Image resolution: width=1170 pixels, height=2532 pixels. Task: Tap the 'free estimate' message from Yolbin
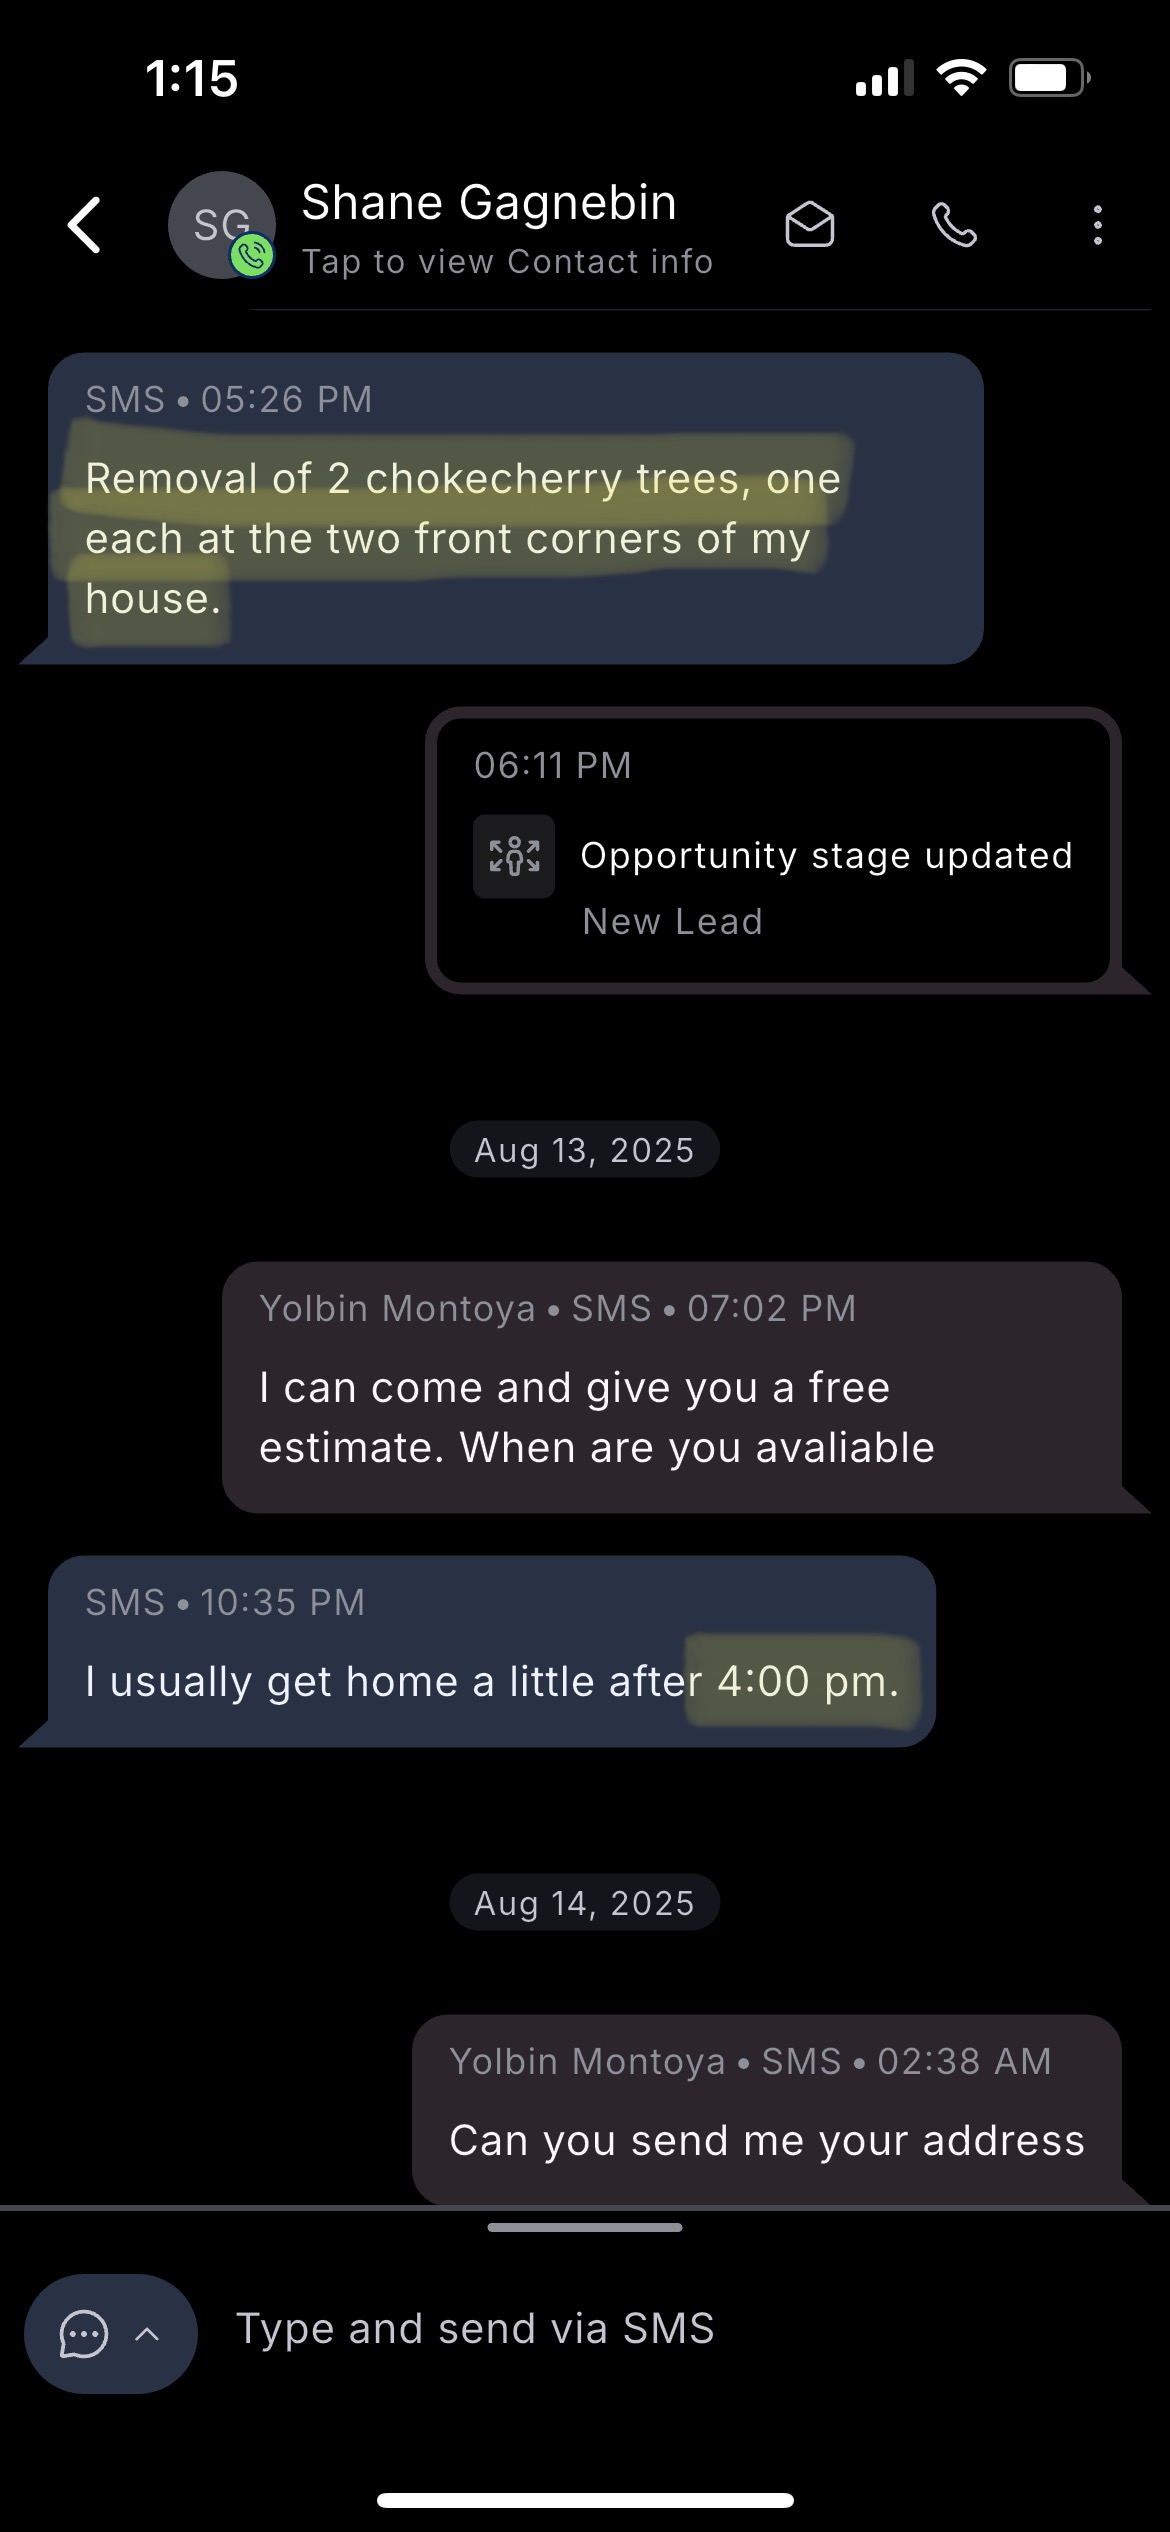pos(672,1387)
